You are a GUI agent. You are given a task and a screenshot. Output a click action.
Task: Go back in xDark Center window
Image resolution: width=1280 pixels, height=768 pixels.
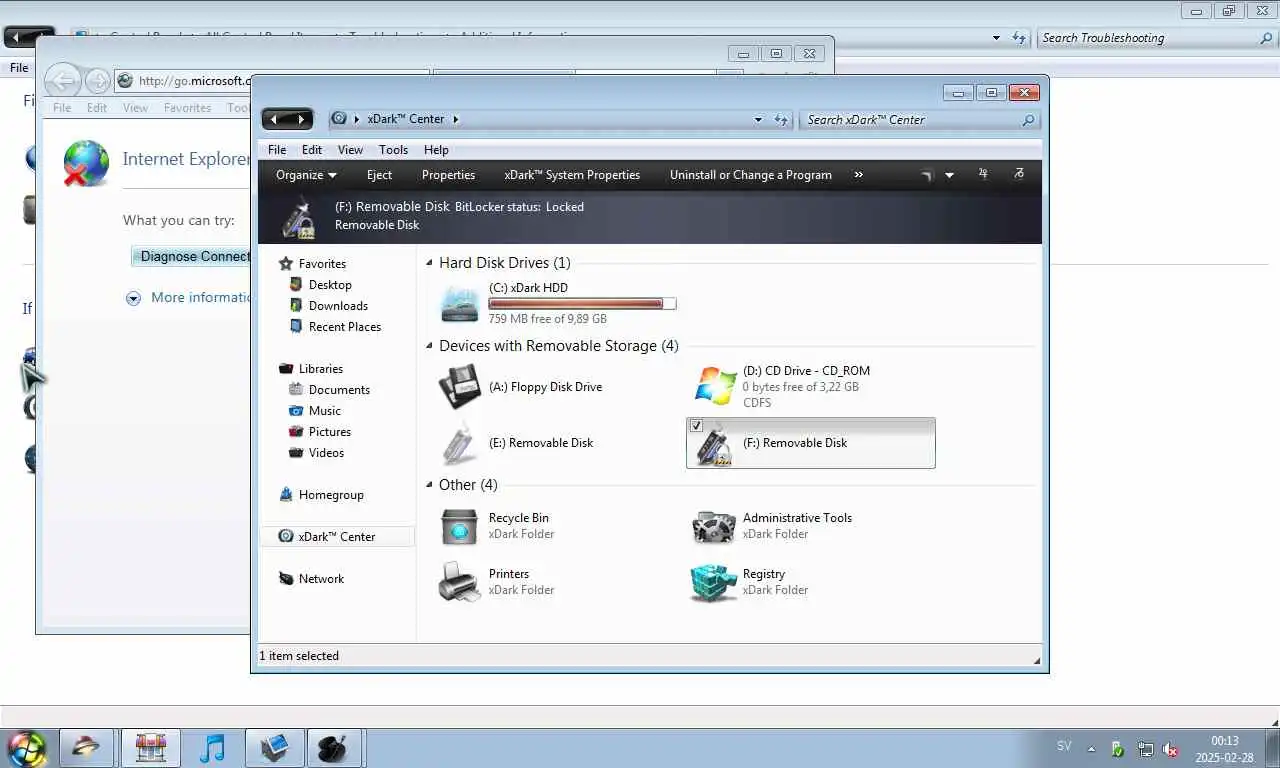(275, 119)
